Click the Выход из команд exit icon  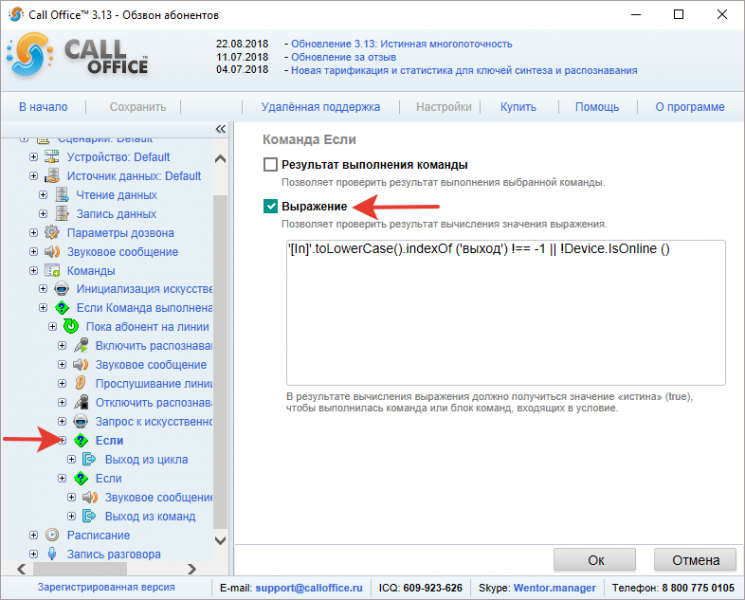point(89,516)
